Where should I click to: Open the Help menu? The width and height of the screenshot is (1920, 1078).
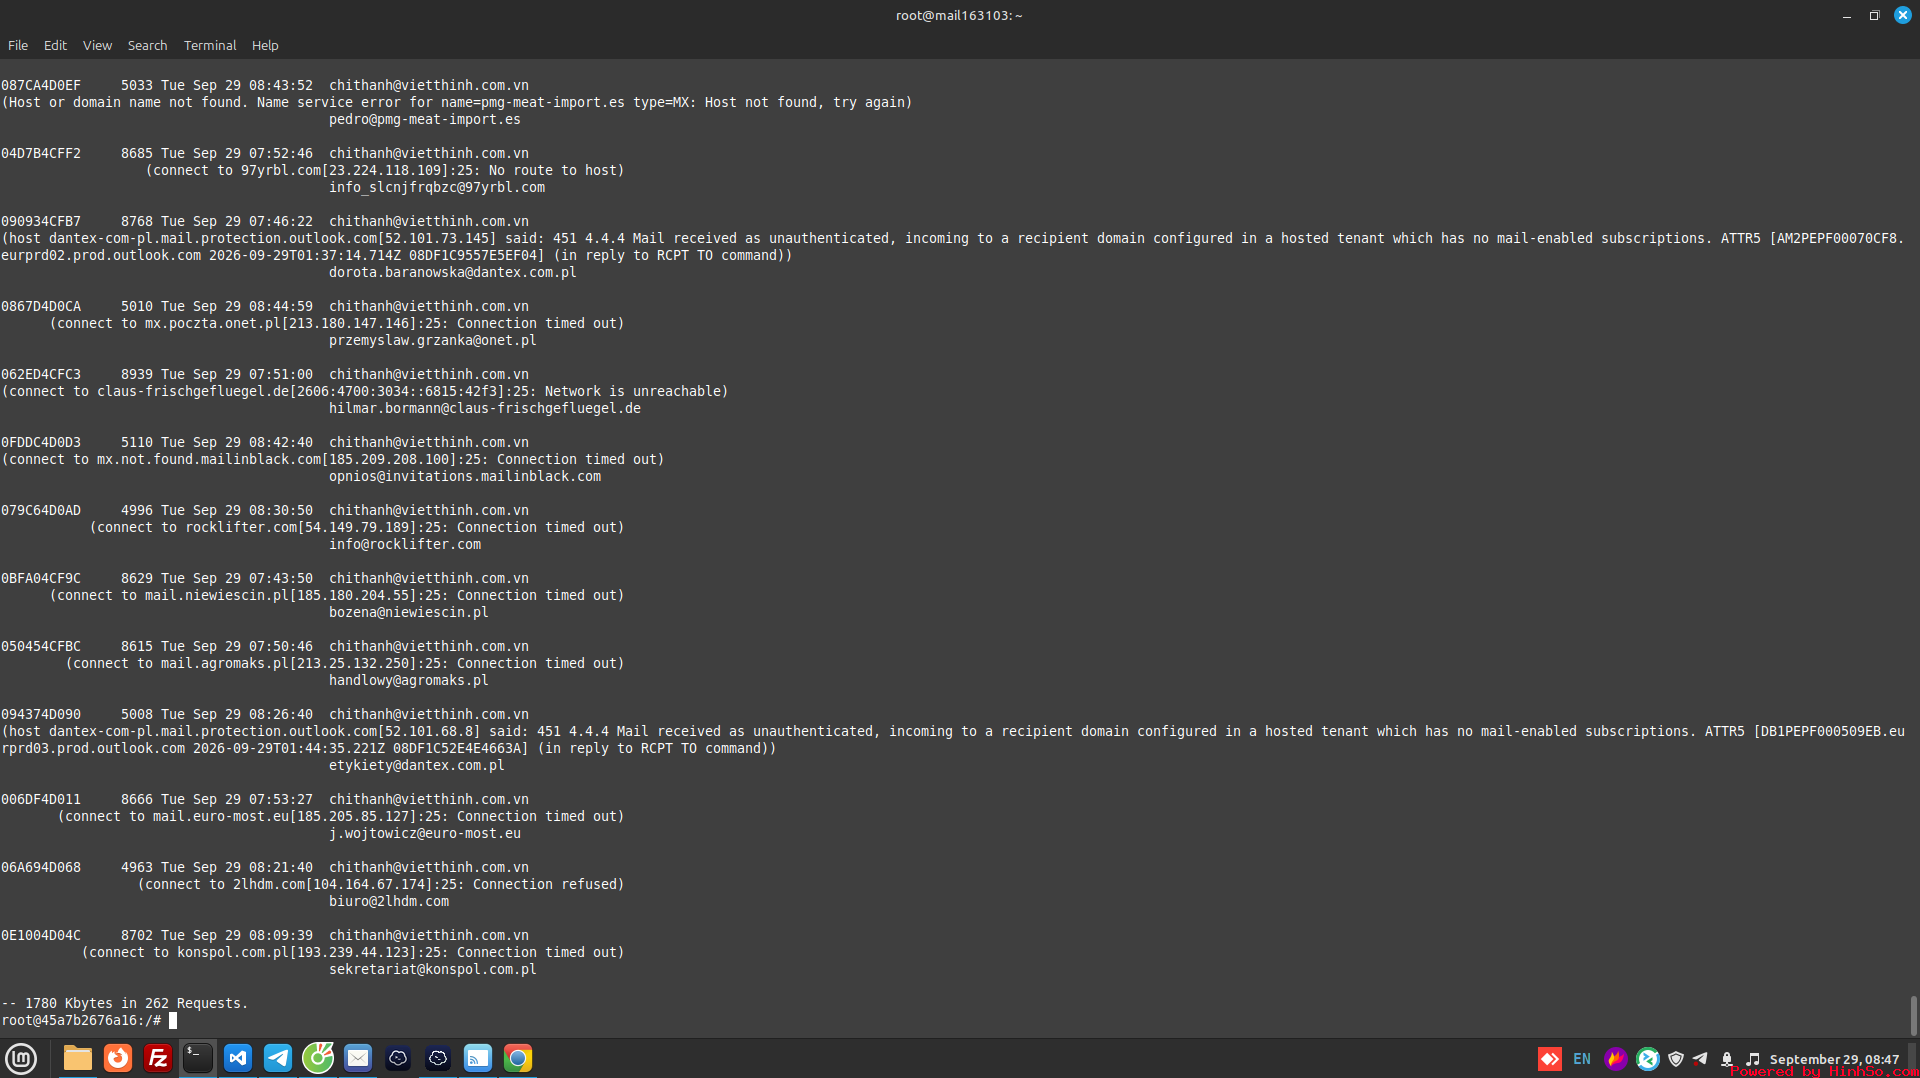(x=265, y=45)
